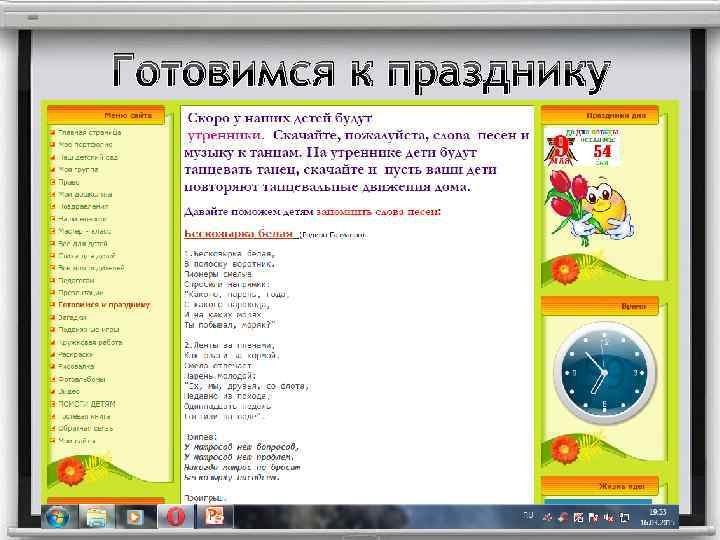
Task: Open the Подвижные игры page link
Action: 89,330
